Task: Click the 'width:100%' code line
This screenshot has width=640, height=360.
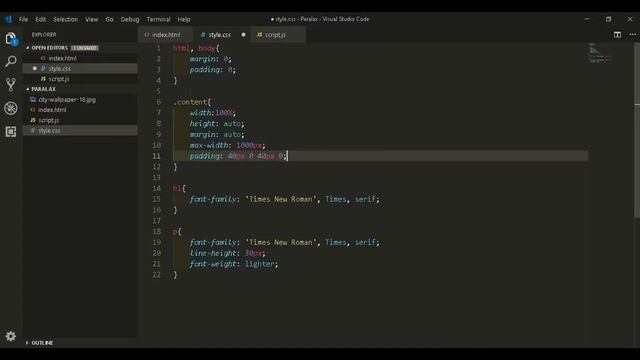Action: (x=212, y=113)
